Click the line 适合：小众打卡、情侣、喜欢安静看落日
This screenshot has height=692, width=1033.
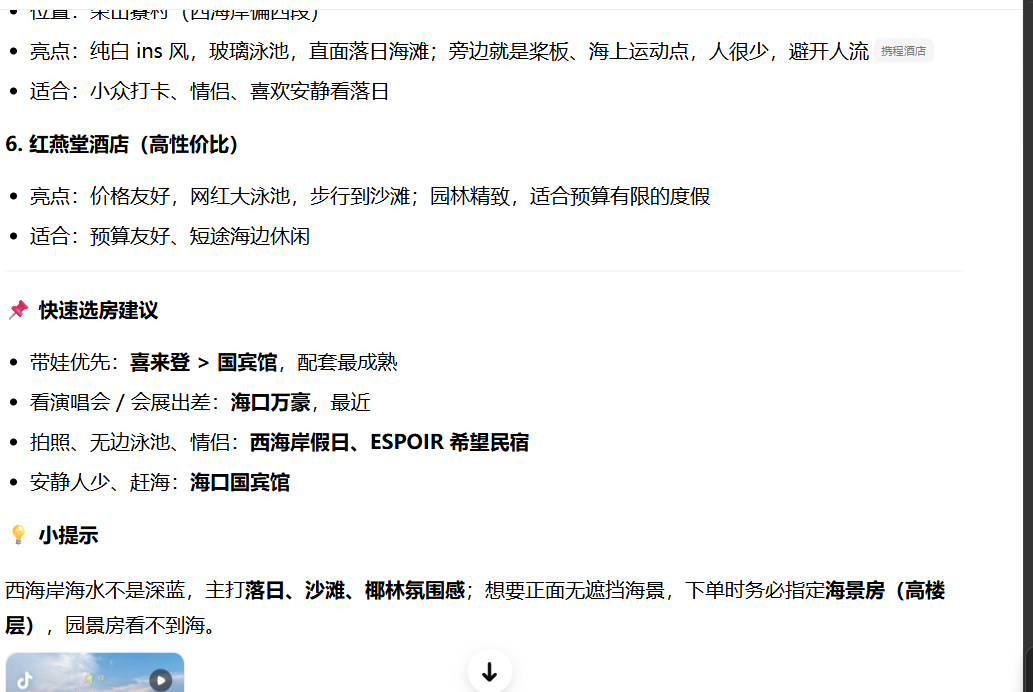(209, 91)
